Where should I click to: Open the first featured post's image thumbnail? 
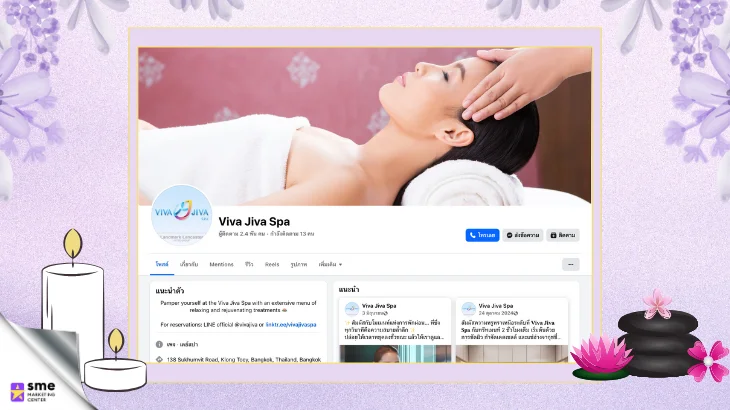(x=394, y=354)
